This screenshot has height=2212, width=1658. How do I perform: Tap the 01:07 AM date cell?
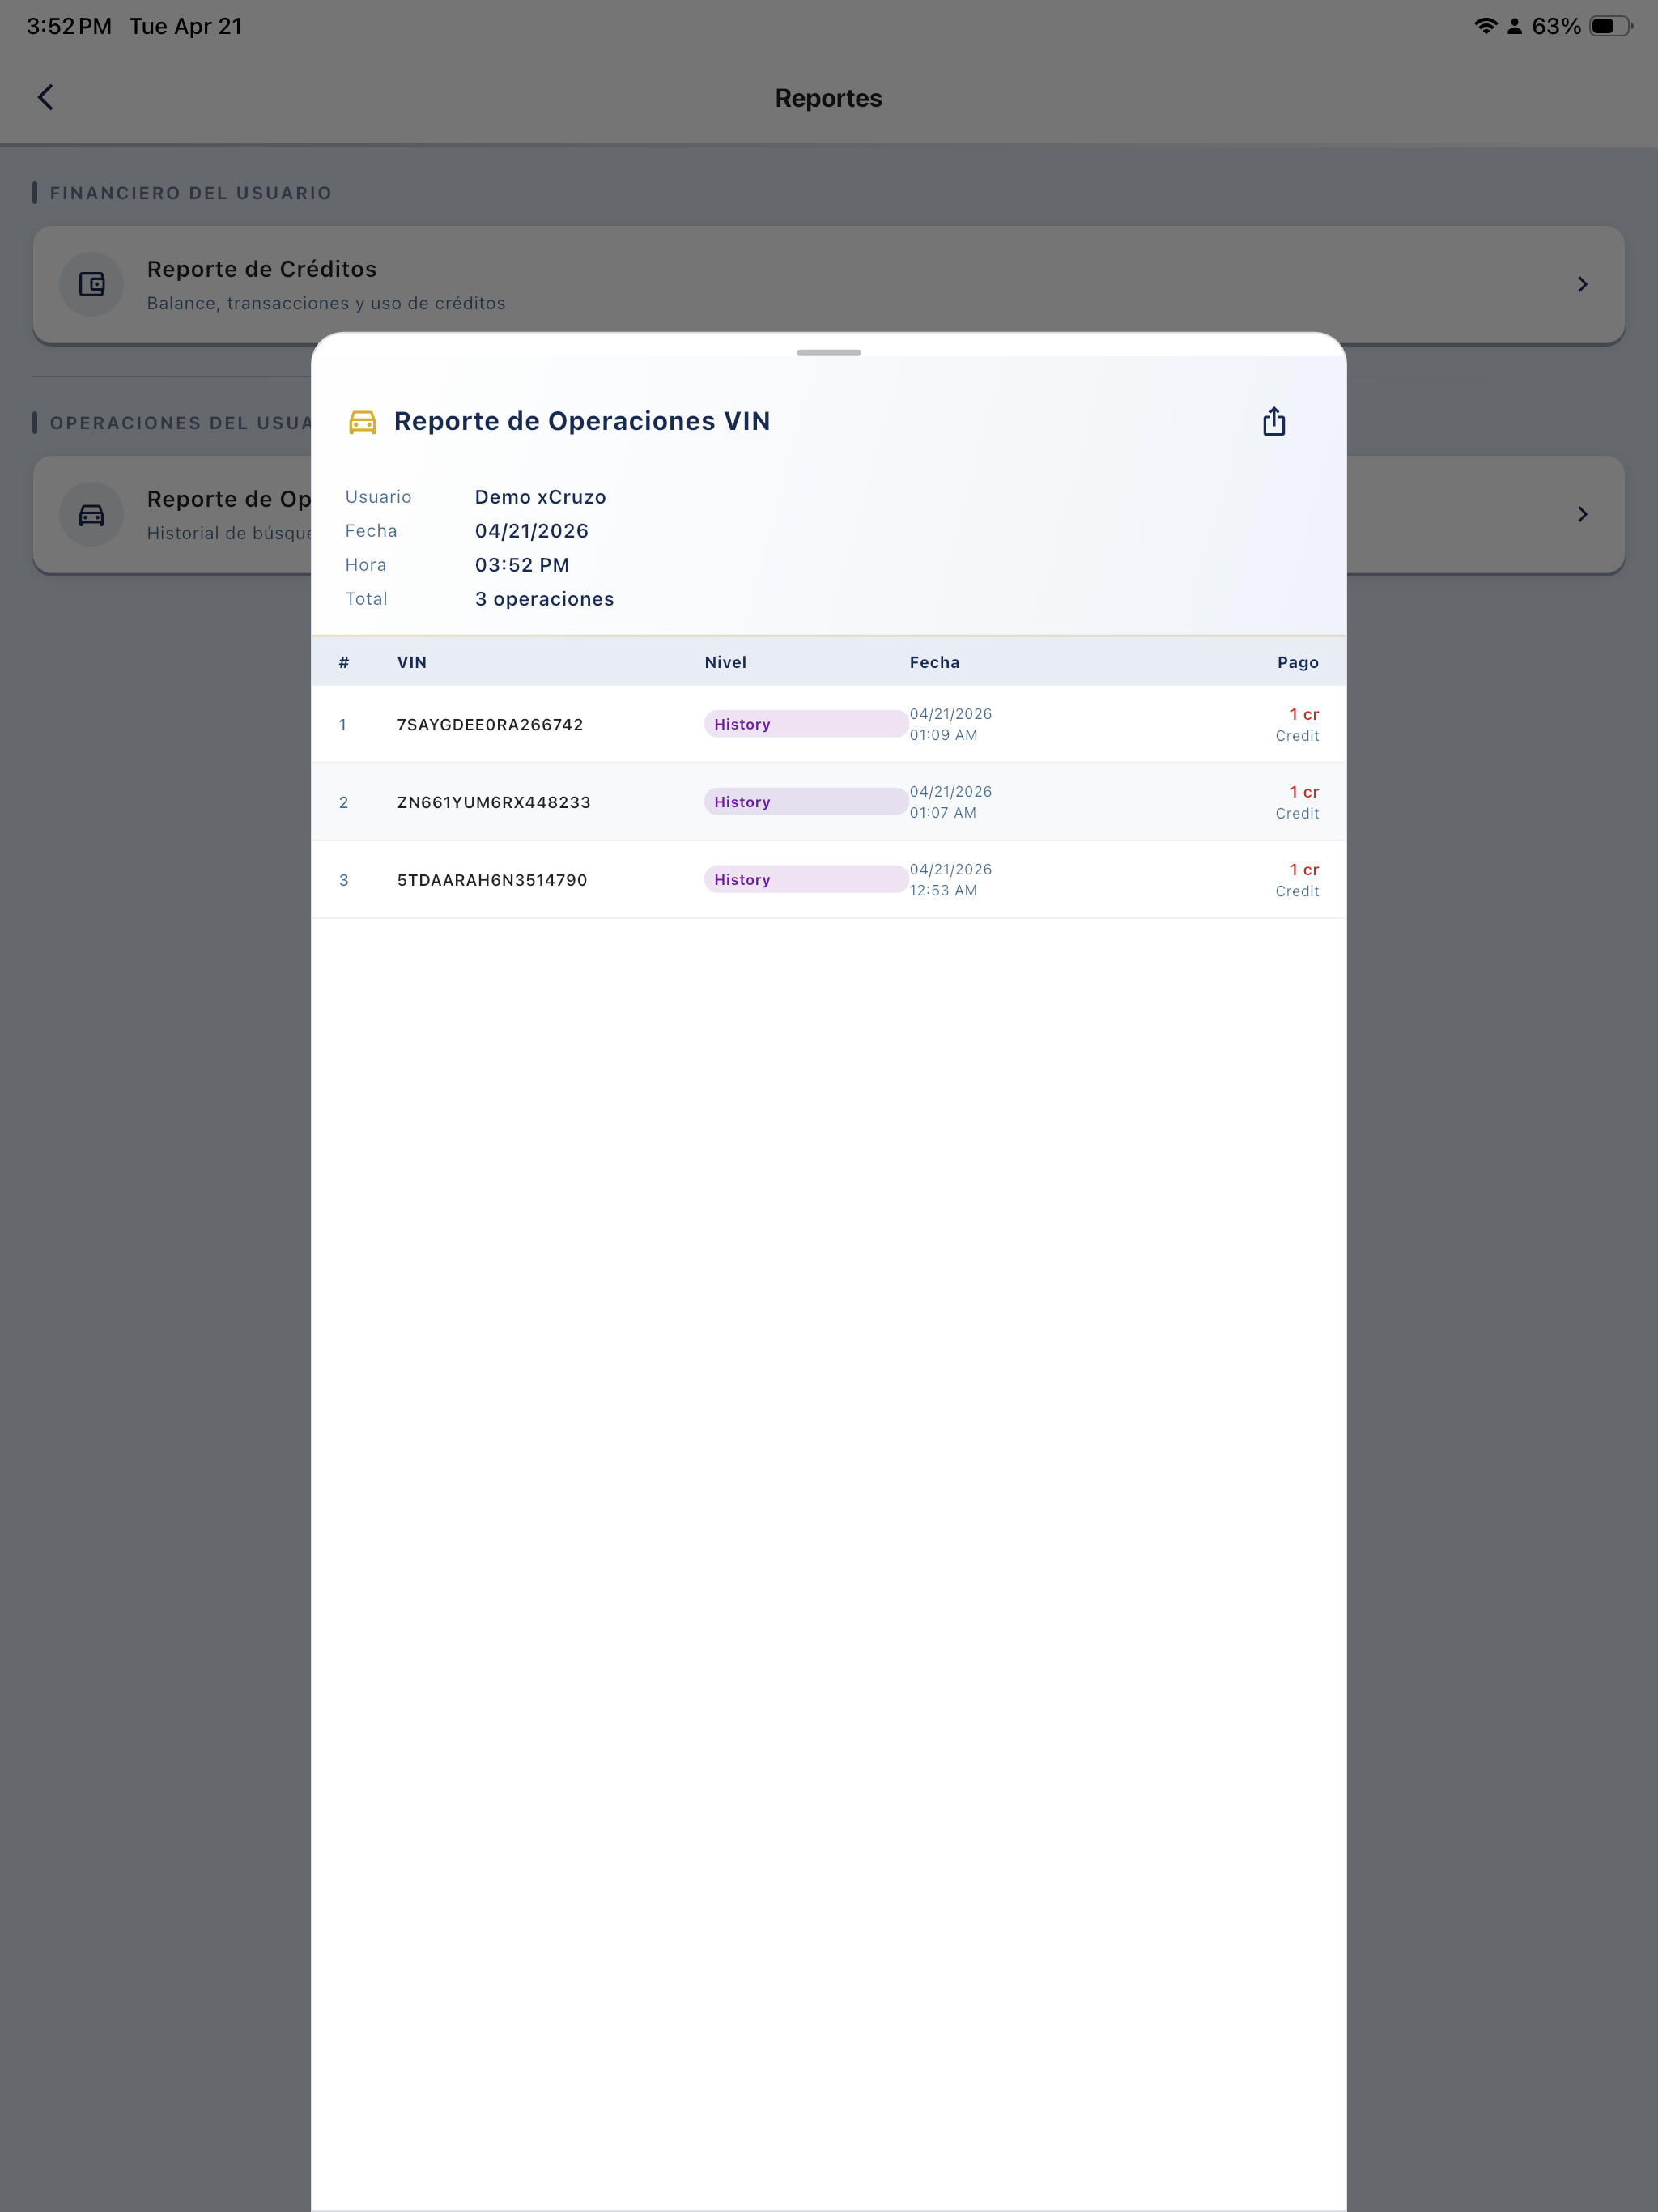coord(950,802)
